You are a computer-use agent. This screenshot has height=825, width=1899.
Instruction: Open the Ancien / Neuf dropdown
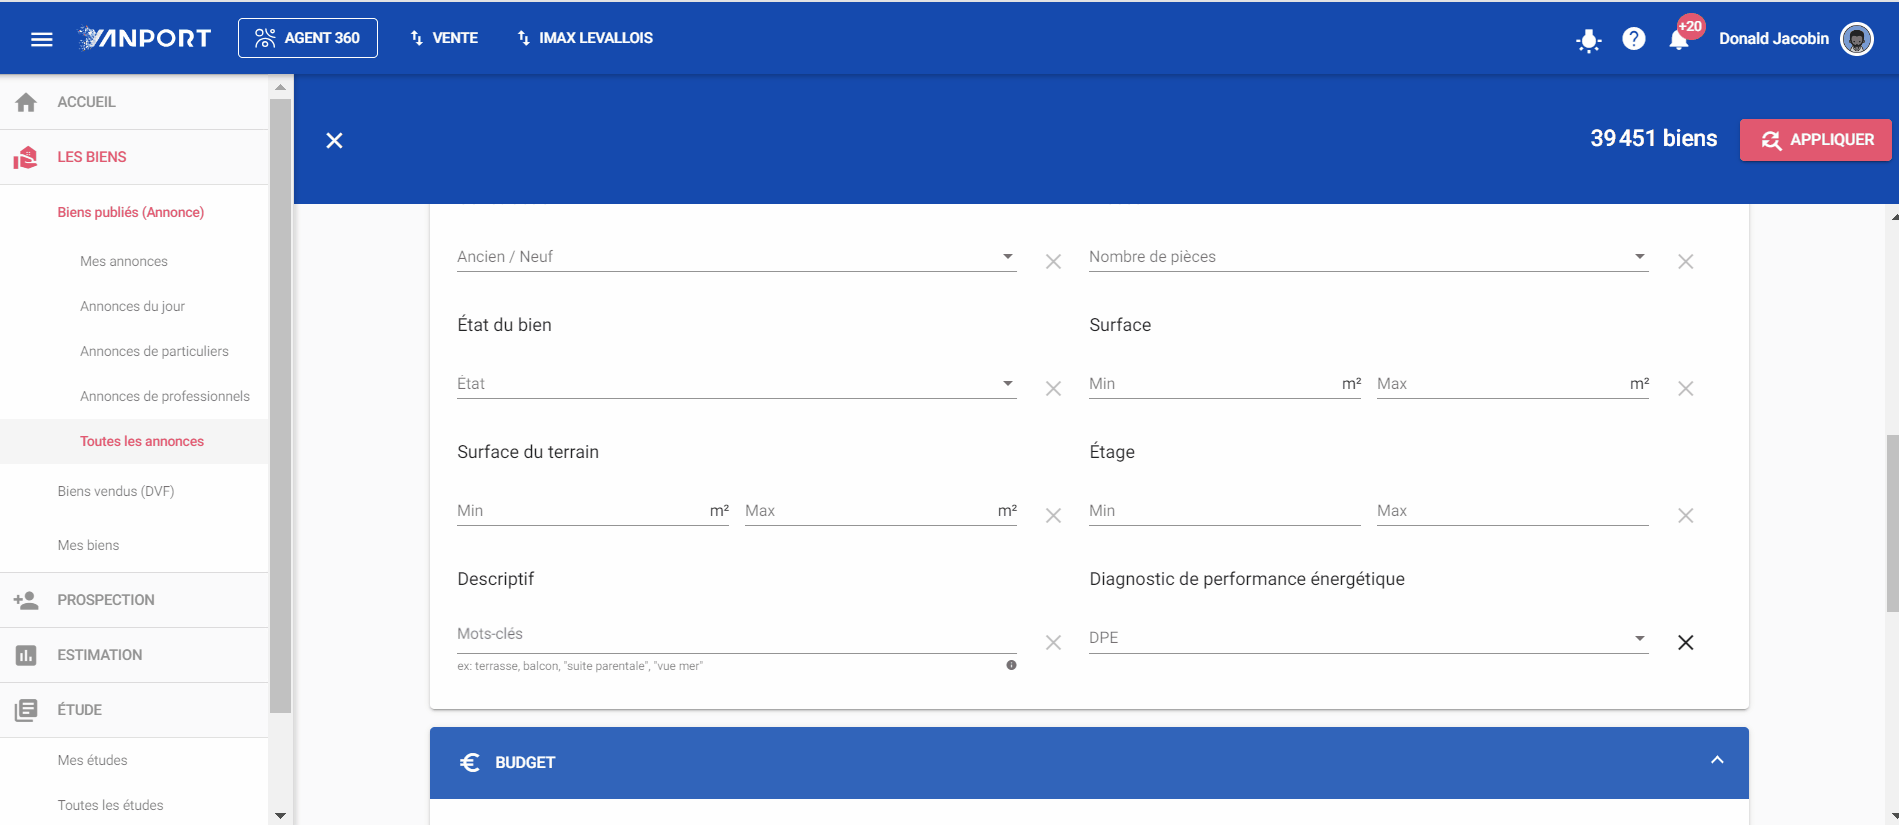(736, 257)
